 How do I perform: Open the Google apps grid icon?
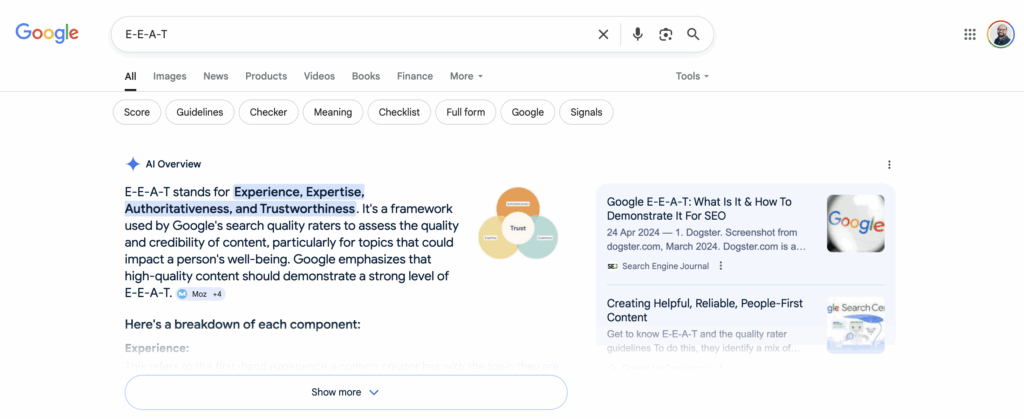click(x=970, y=35)
